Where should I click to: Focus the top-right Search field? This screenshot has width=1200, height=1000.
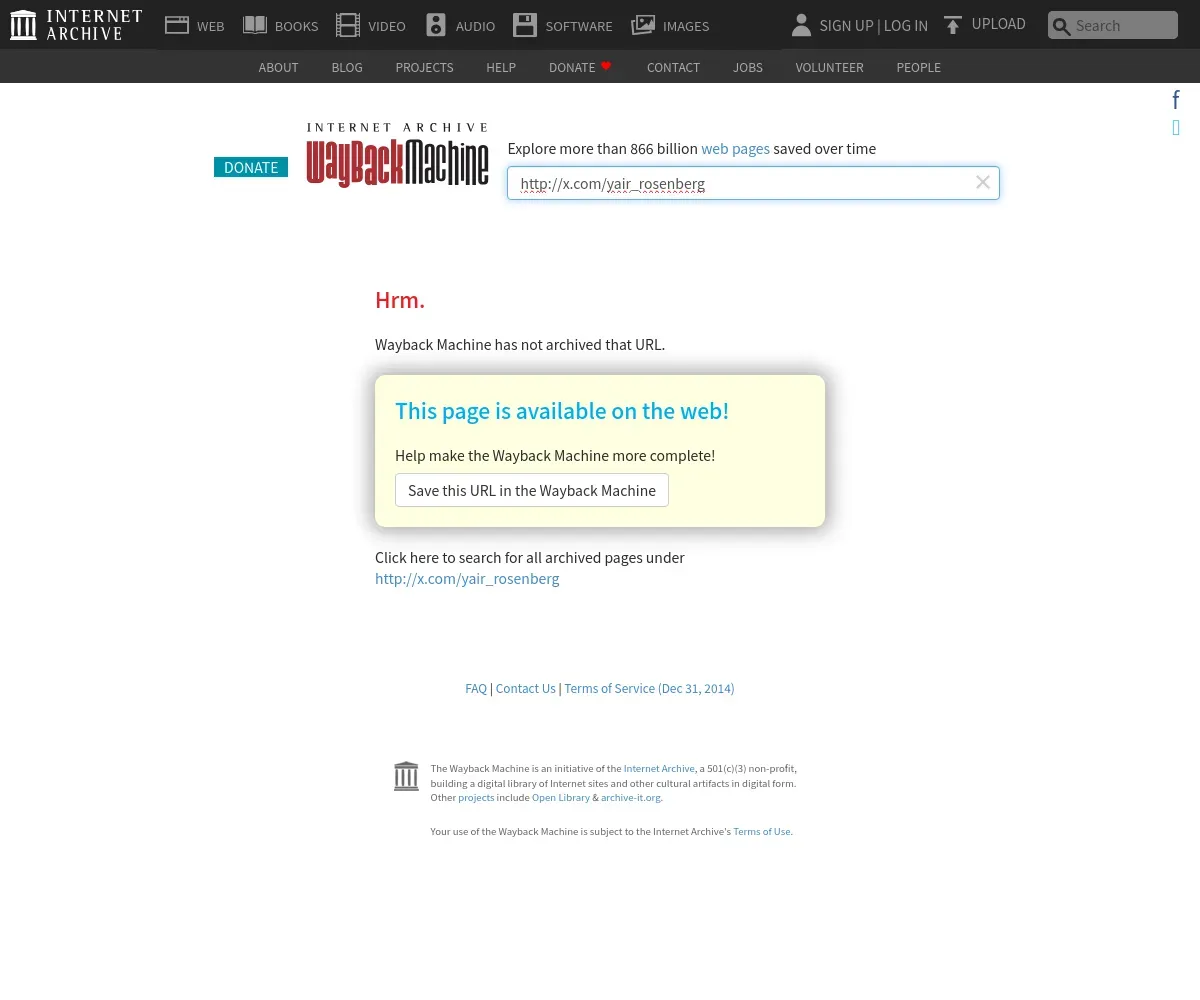click(1113, 25)
